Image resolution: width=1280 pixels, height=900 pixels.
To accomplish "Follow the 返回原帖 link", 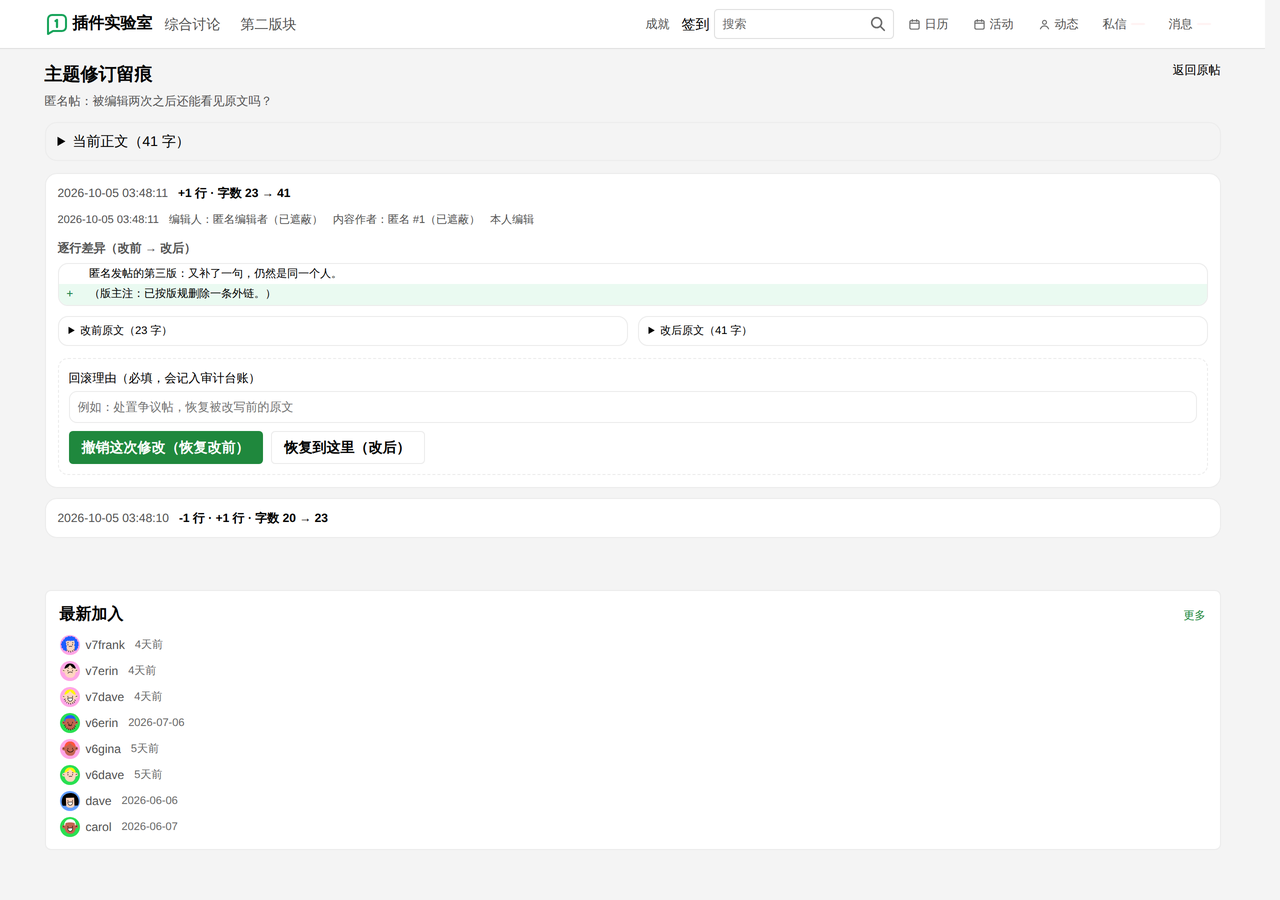I will point(1196,70).
